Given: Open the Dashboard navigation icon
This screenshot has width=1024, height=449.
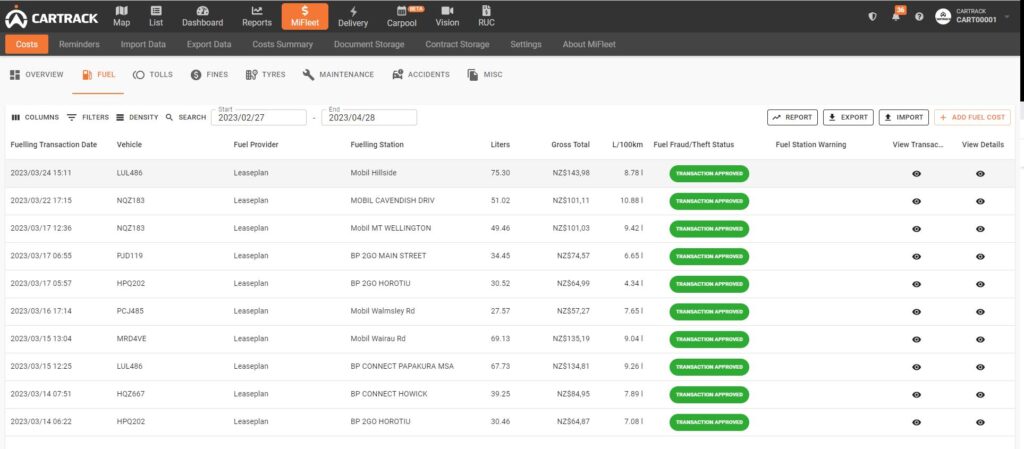Looking at the screenshot, I should pos(202,11).
